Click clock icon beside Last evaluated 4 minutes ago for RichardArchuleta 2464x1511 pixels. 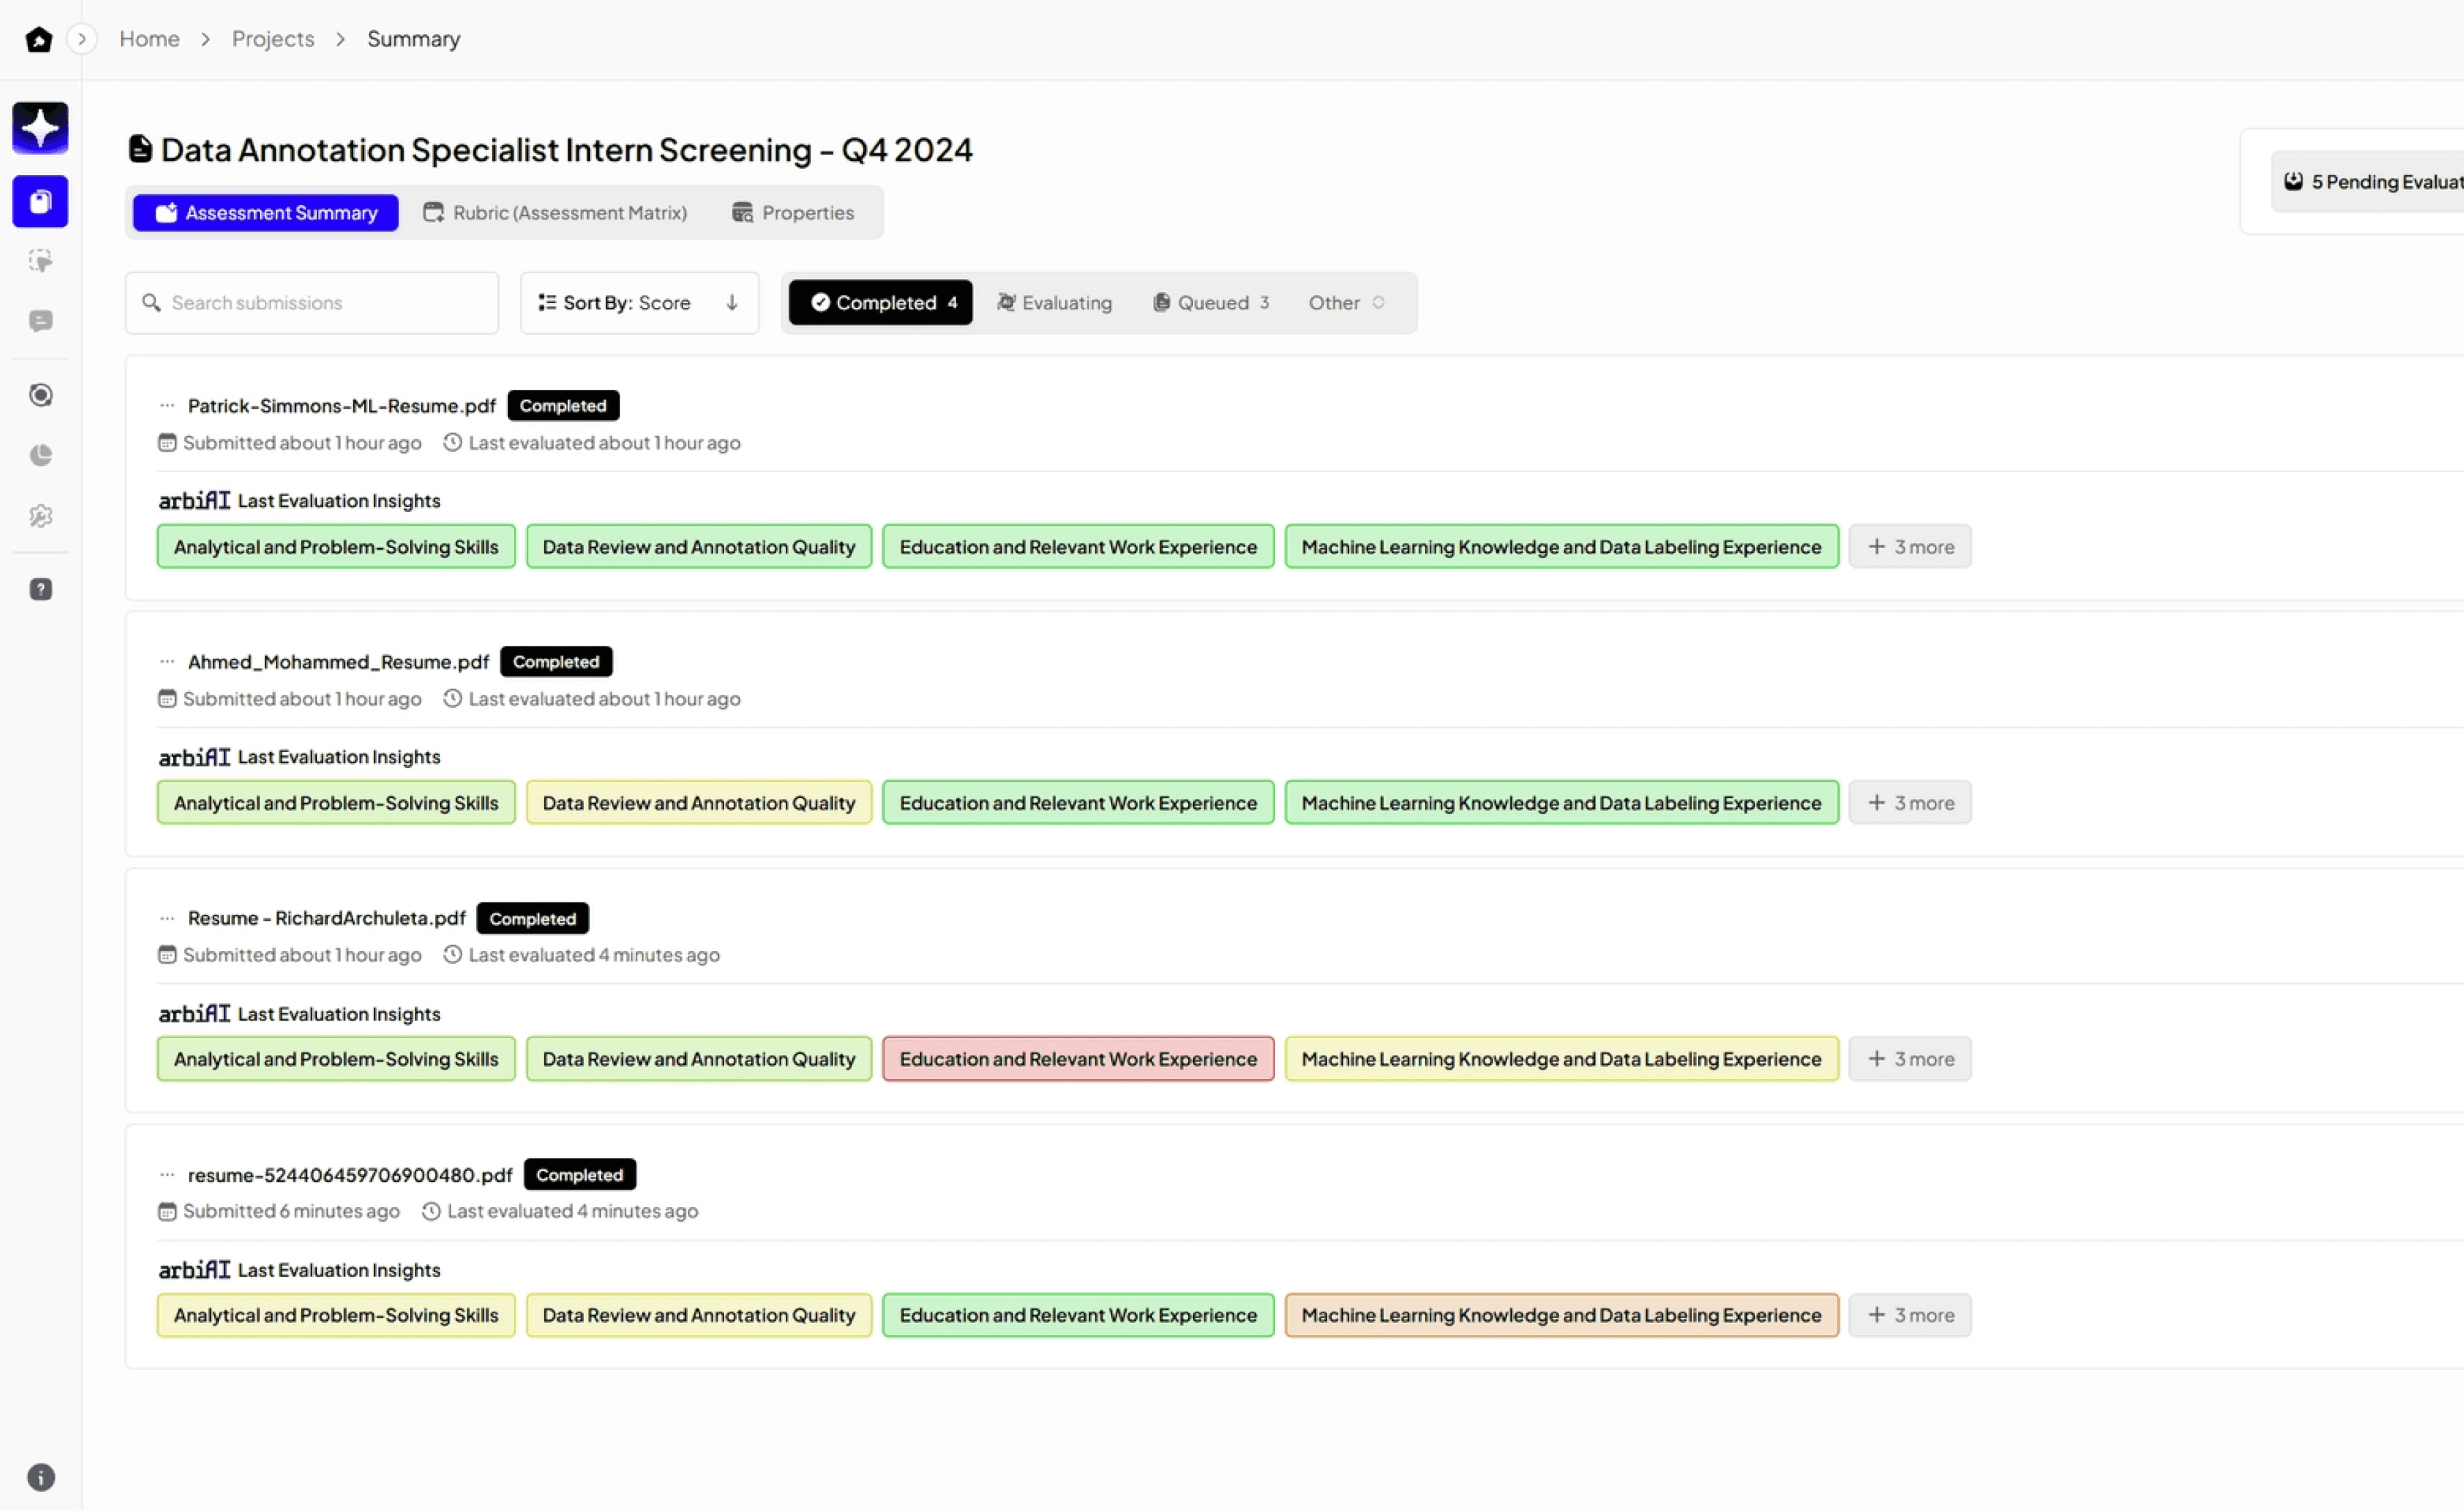[x=453, y=955]
